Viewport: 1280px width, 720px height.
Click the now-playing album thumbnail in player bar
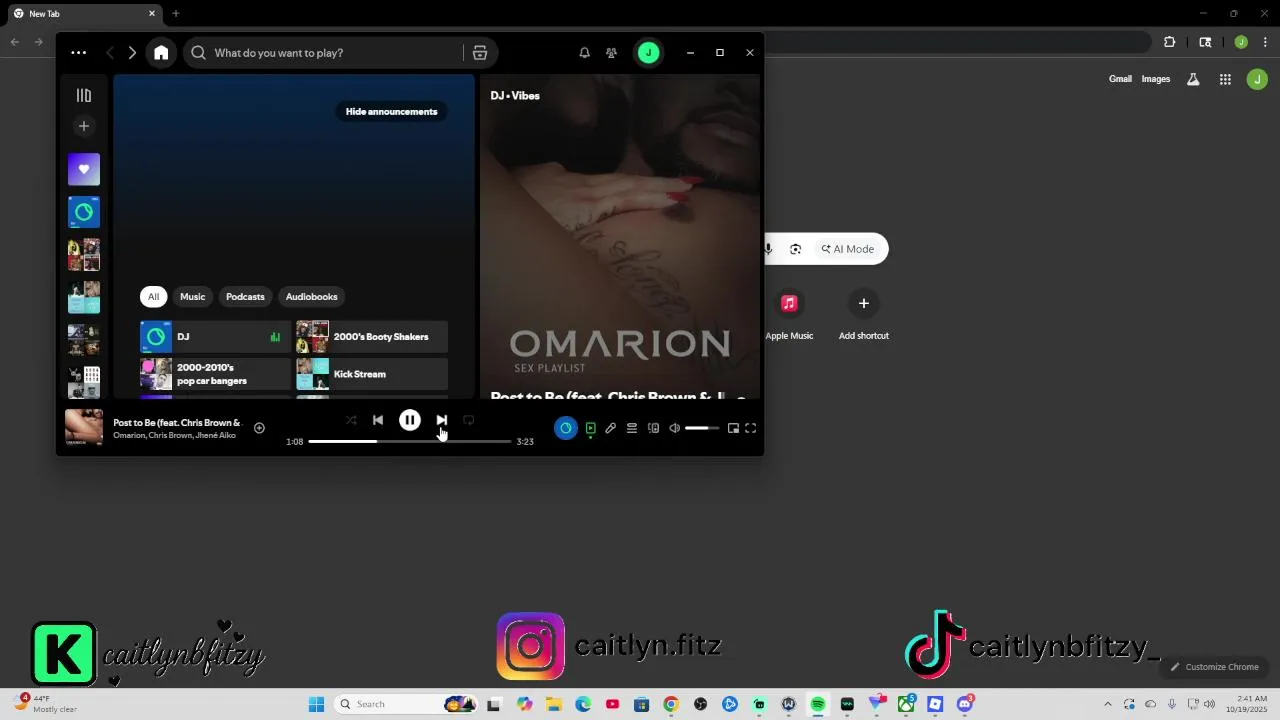[x=84, y=427]
